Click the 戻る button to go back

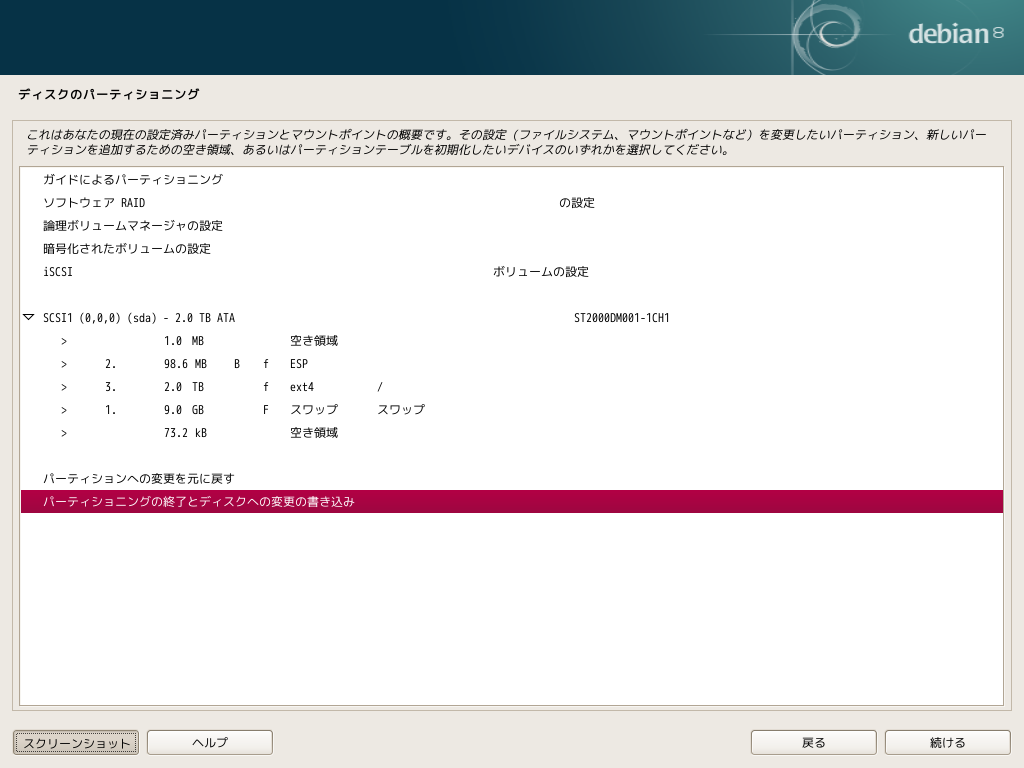click(x=813, y=742)
